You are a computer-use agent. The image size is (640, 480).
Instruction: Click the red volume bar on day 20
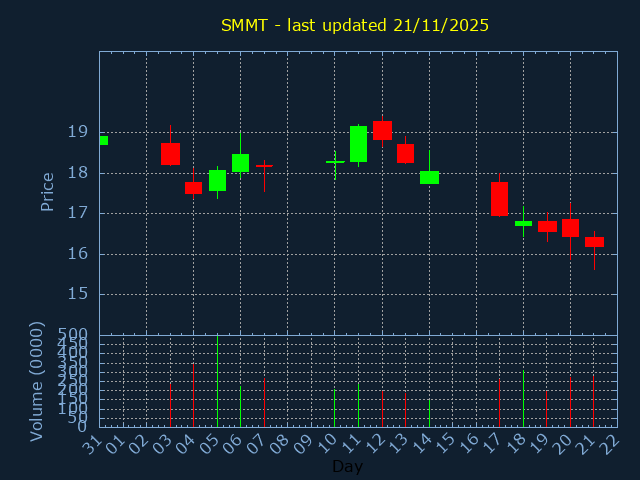pyautogui.click(x=570, y=402)
